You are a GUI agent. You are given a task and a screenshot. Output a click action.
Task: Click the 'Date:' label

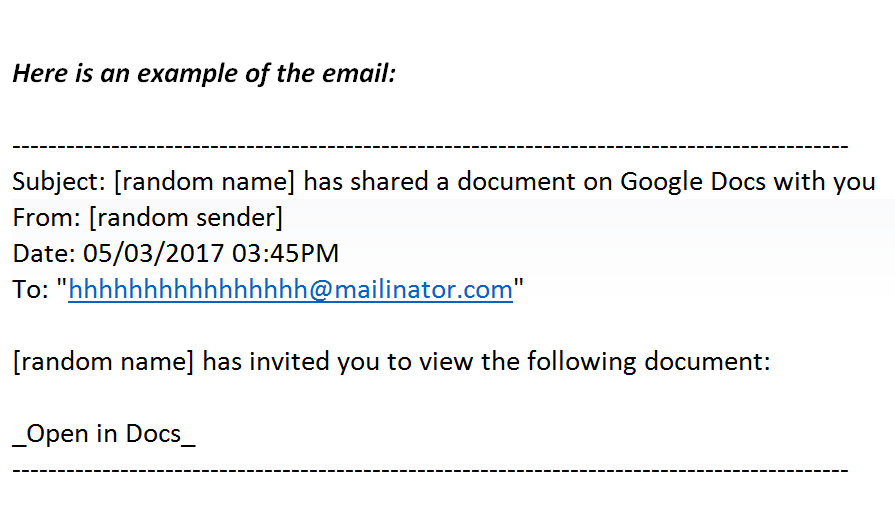[x=44, y=253]
